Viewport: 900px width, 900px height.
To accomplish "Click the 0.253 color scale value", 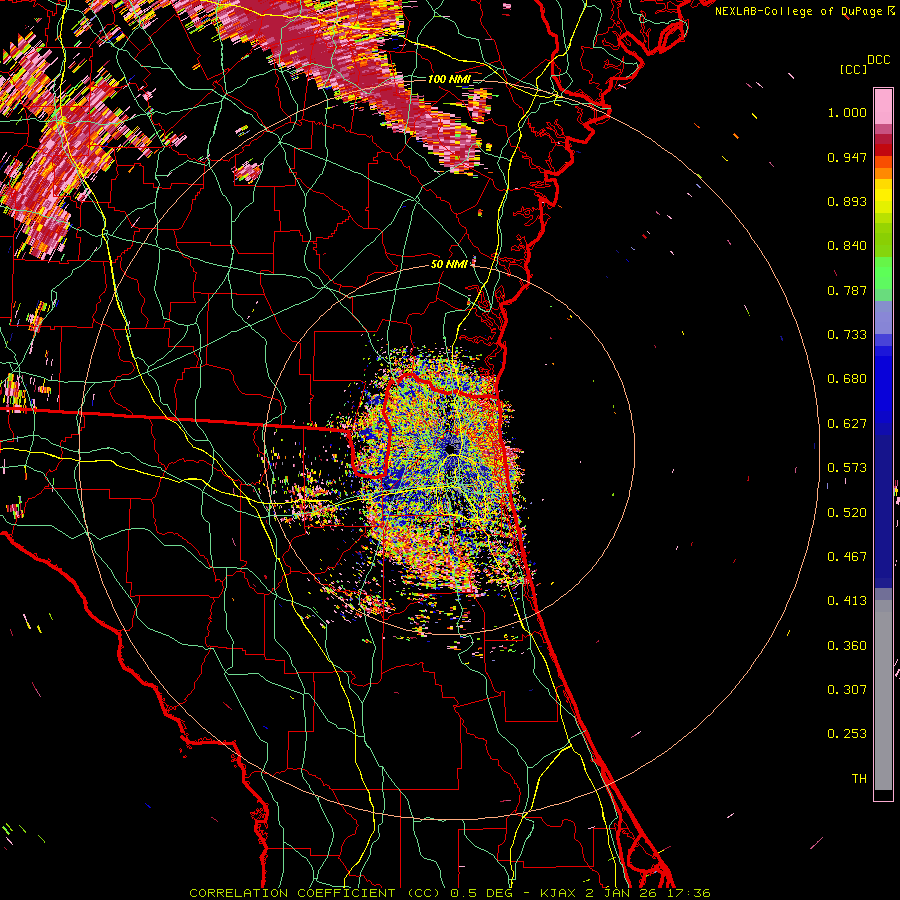I will pos(847,734).
